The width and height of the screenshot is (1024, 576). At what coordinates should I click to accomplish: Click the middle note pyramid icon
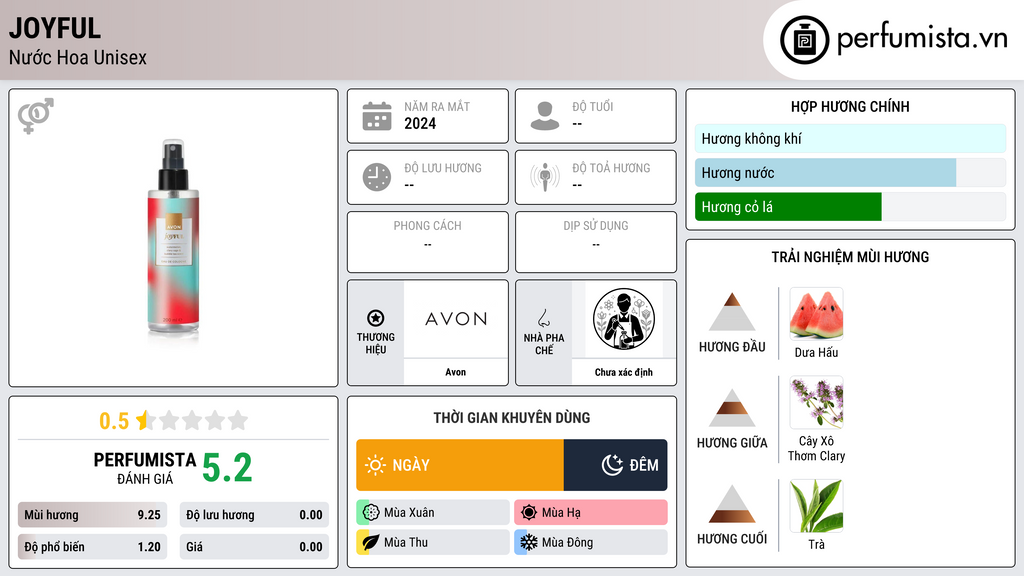pos(732,408)
